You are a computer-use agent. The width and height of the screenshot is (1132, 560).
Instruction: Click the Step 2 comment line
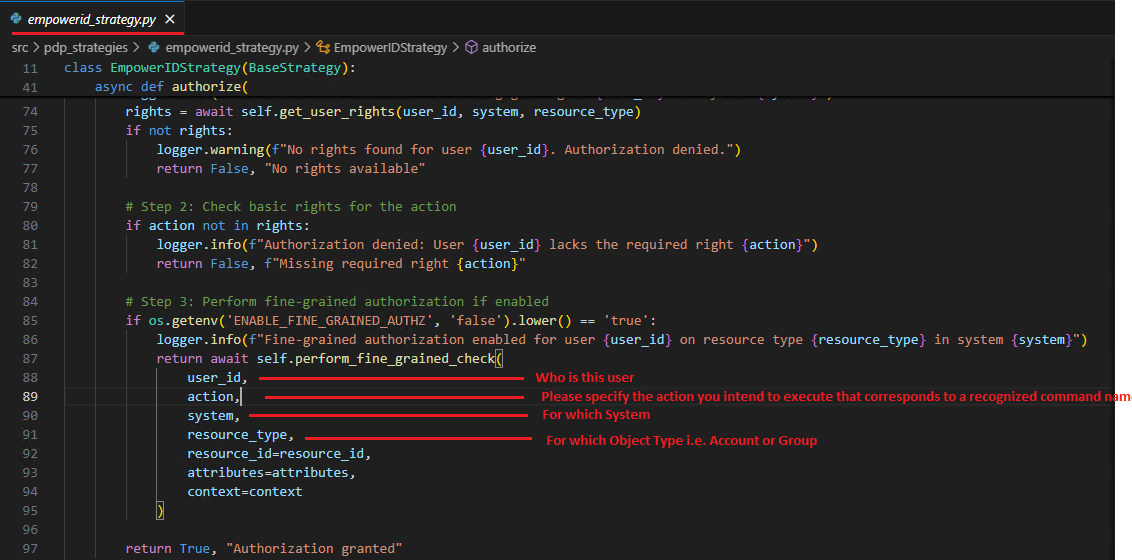291,206
